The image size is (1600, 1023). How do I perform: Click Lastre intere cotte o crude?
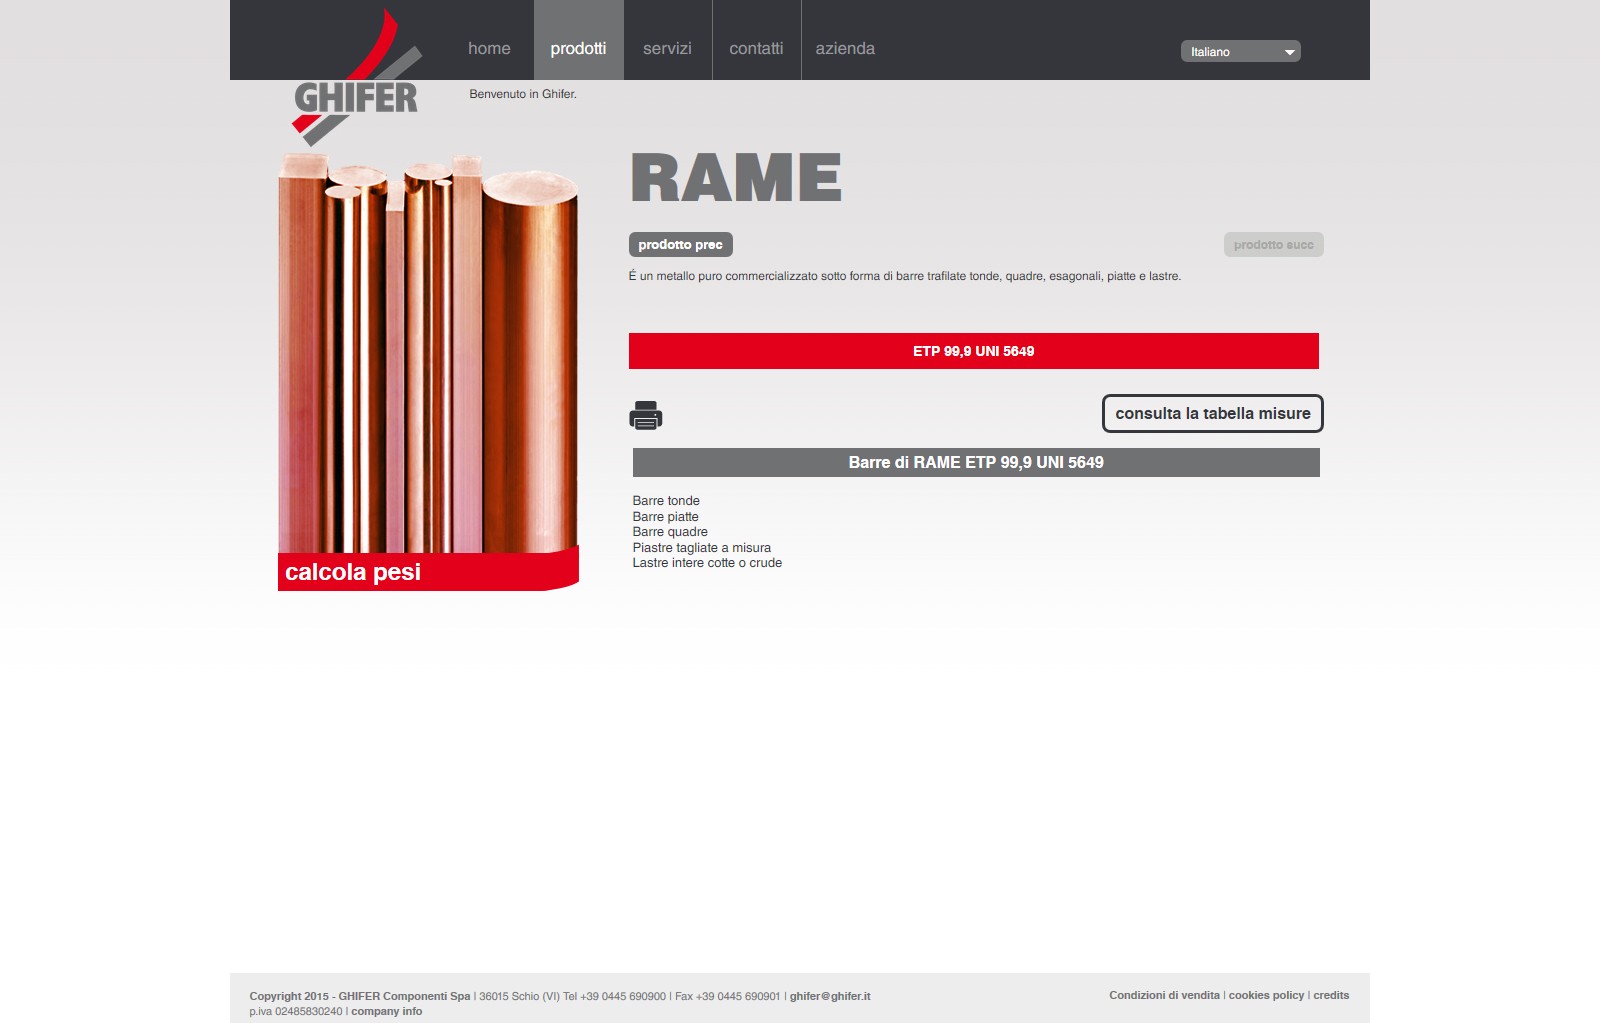[x=707, y=563]
